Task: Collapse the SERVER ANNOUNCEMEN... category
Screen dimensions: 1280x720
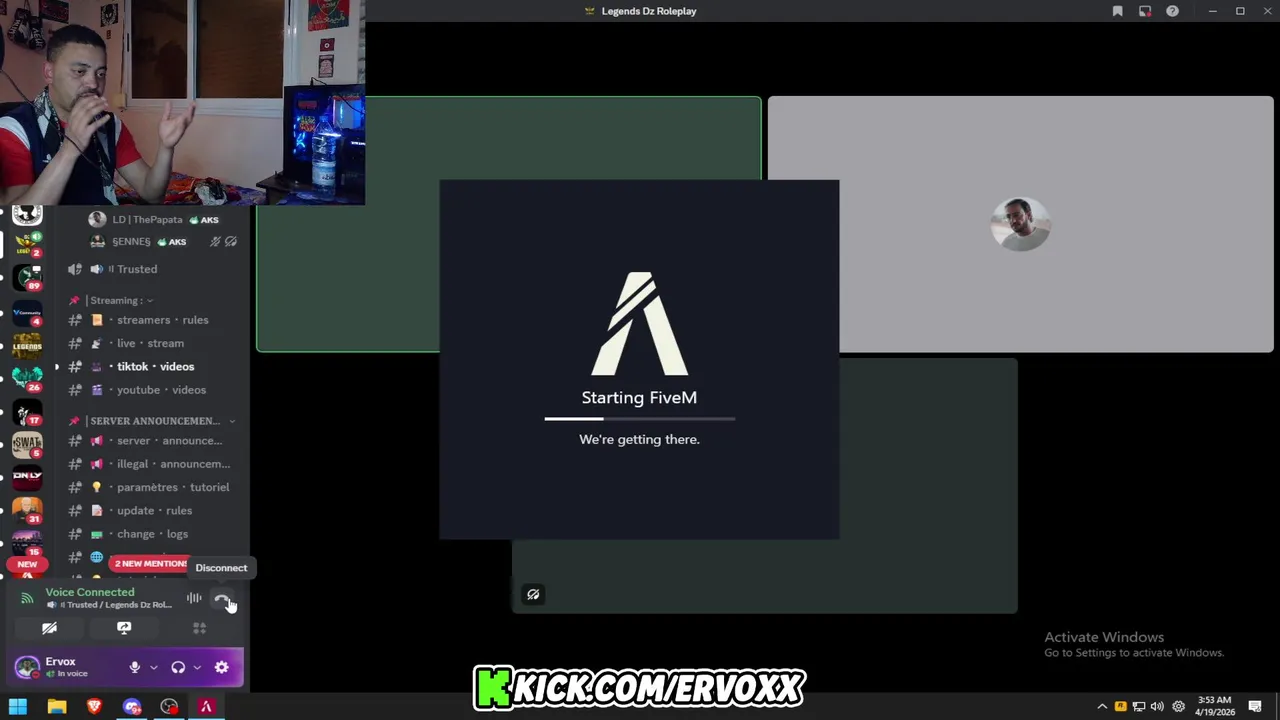Action: (152, 421)
